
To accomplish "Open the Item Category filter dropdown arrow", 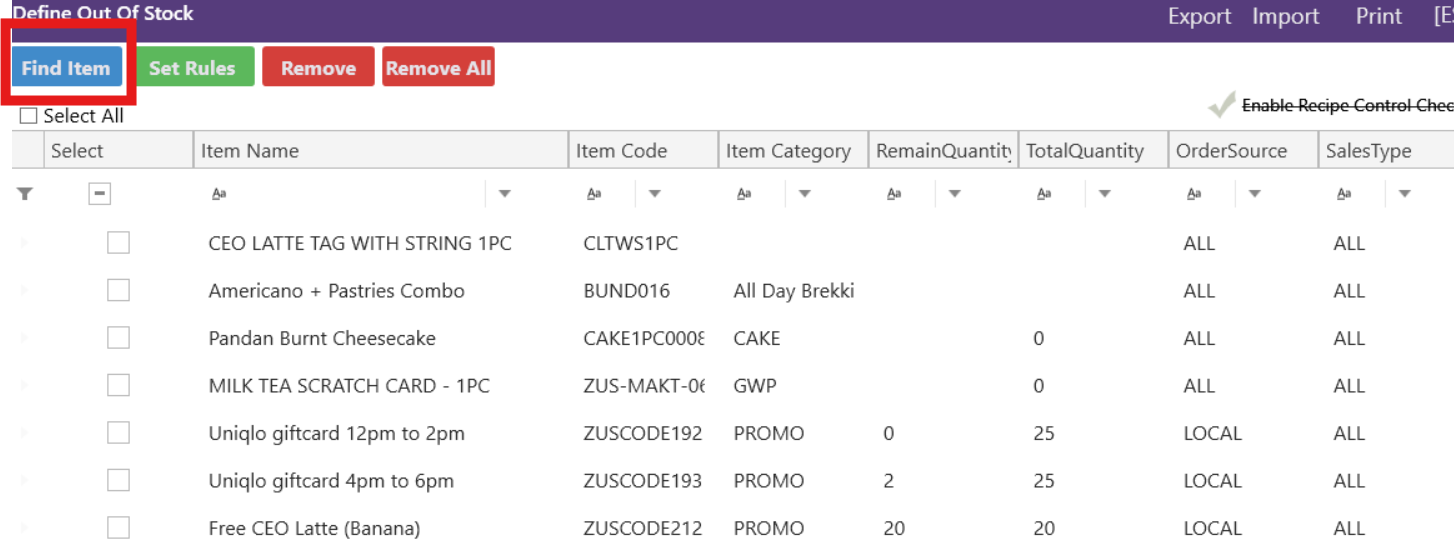I will pos(805,194).
